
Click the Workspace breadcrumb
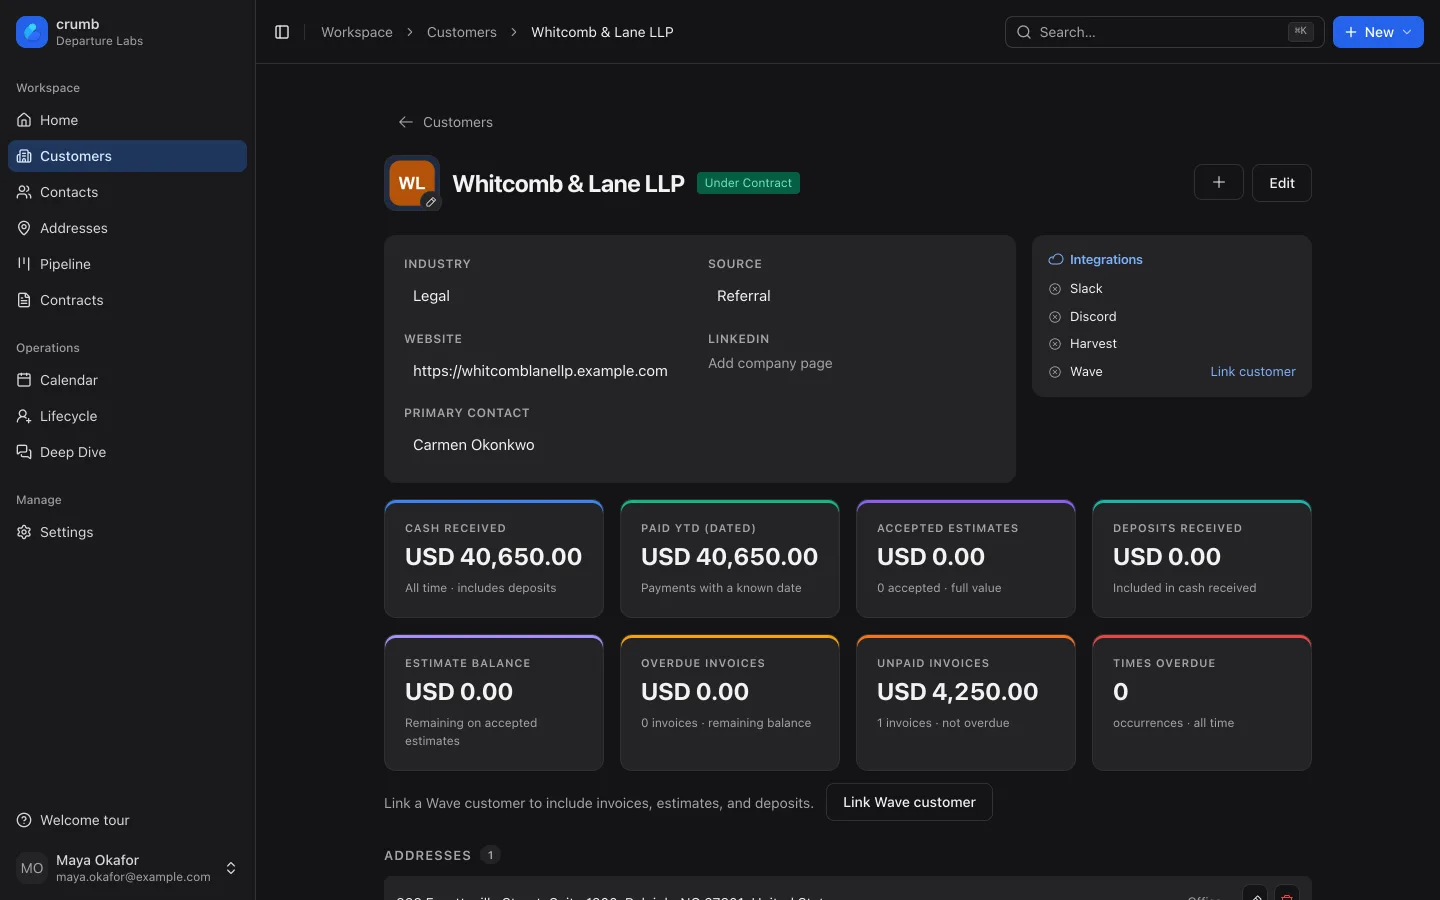coord(357,32)
